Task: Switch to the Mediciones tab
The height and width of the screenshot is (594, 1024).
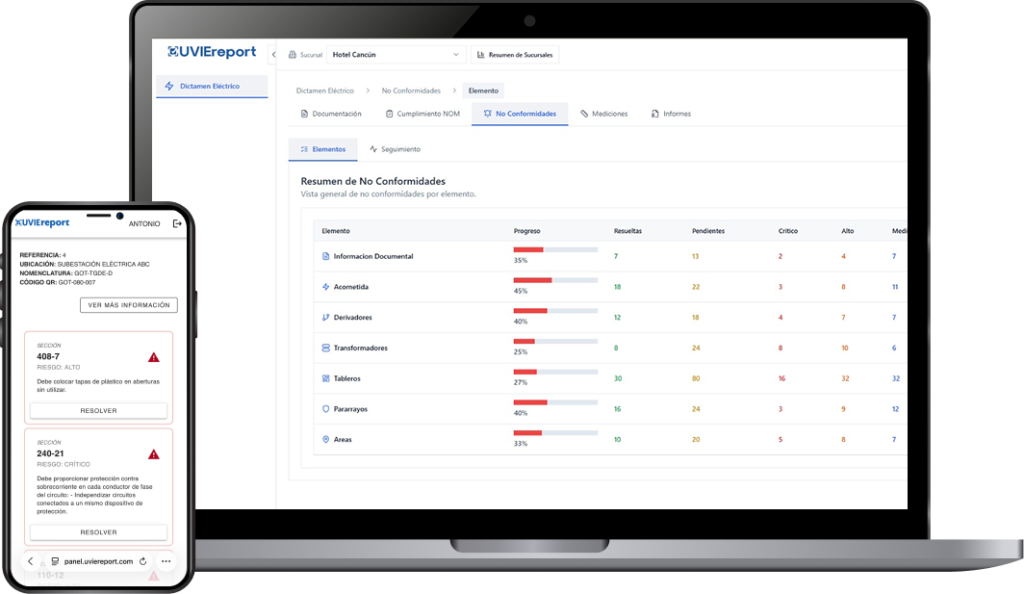Action: point(604,114)
